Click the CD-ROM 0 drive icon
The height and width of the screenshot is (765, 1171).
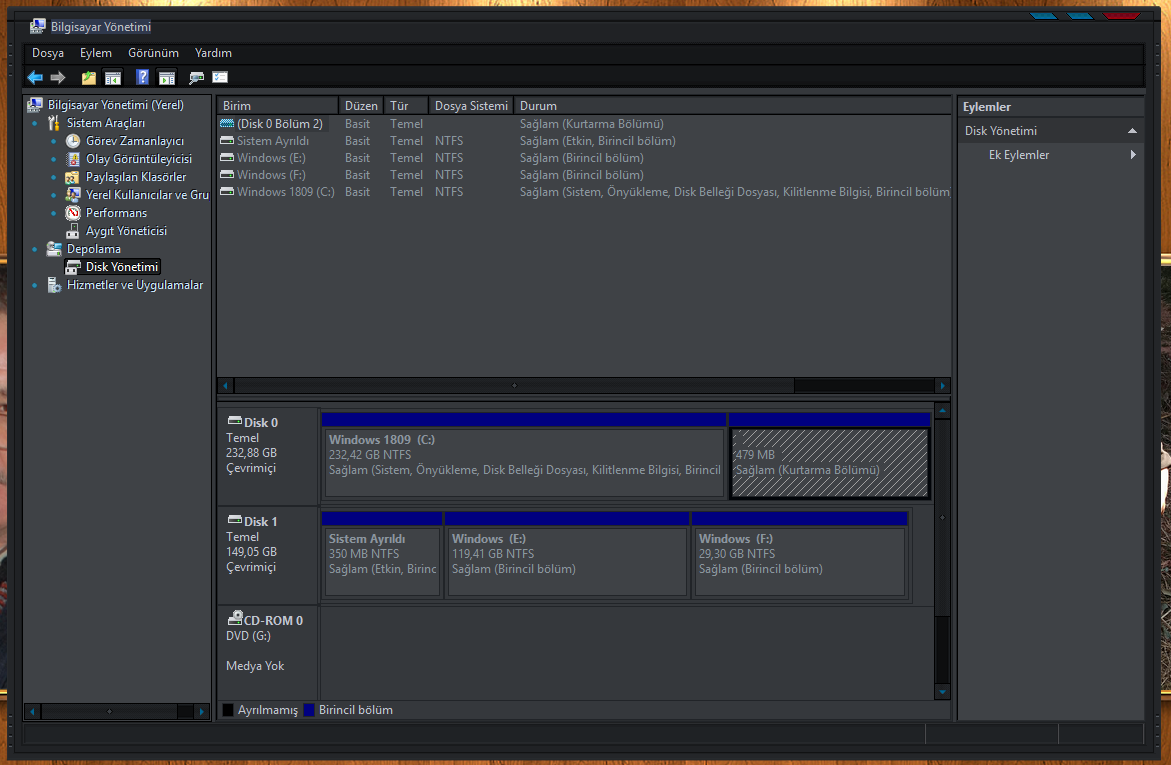234,618
